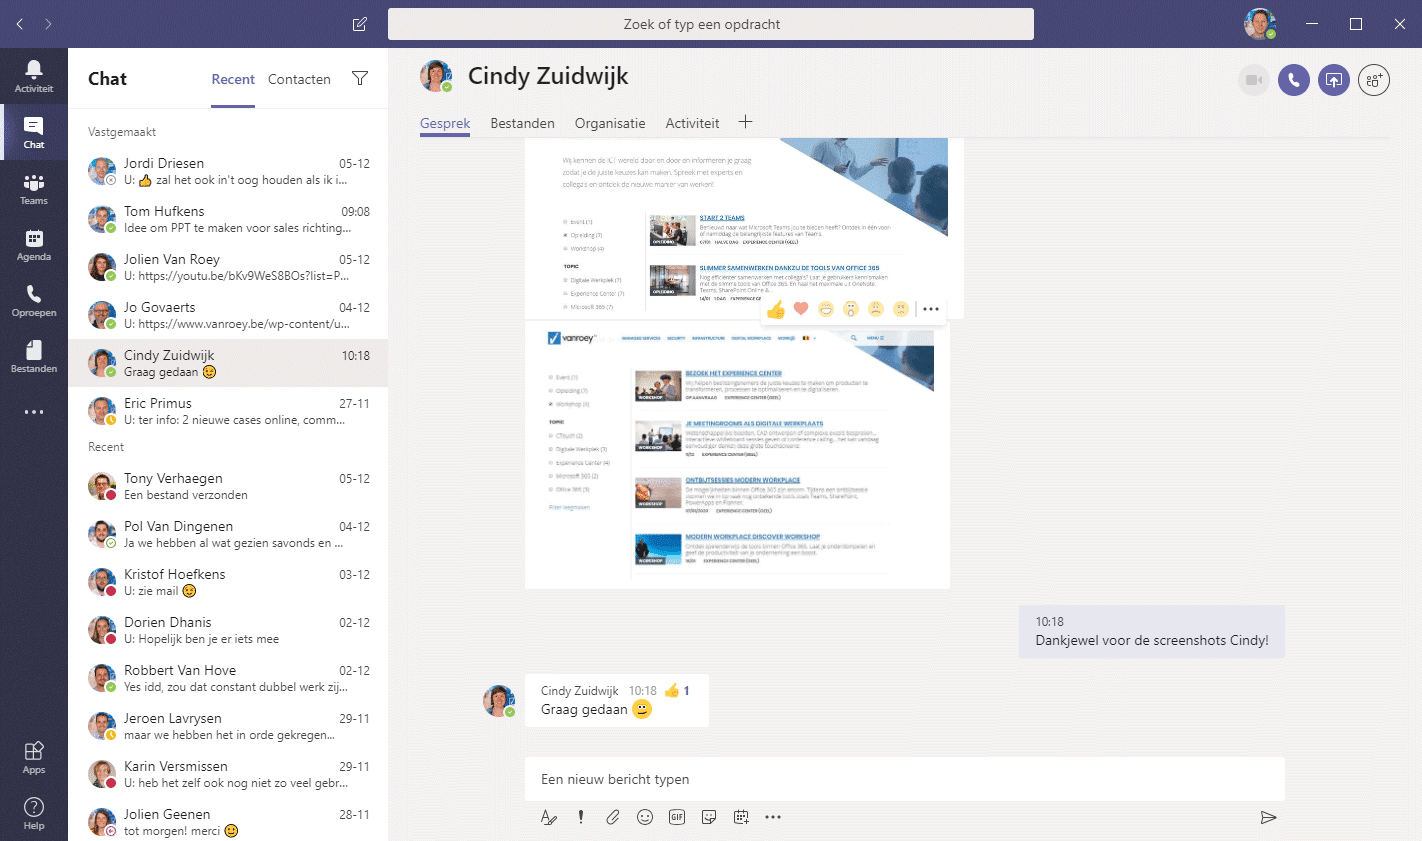Viewport: 1422px width, 841px height.
Task: Start an audio call with Cindy
Action: (x=1293, y=80)
